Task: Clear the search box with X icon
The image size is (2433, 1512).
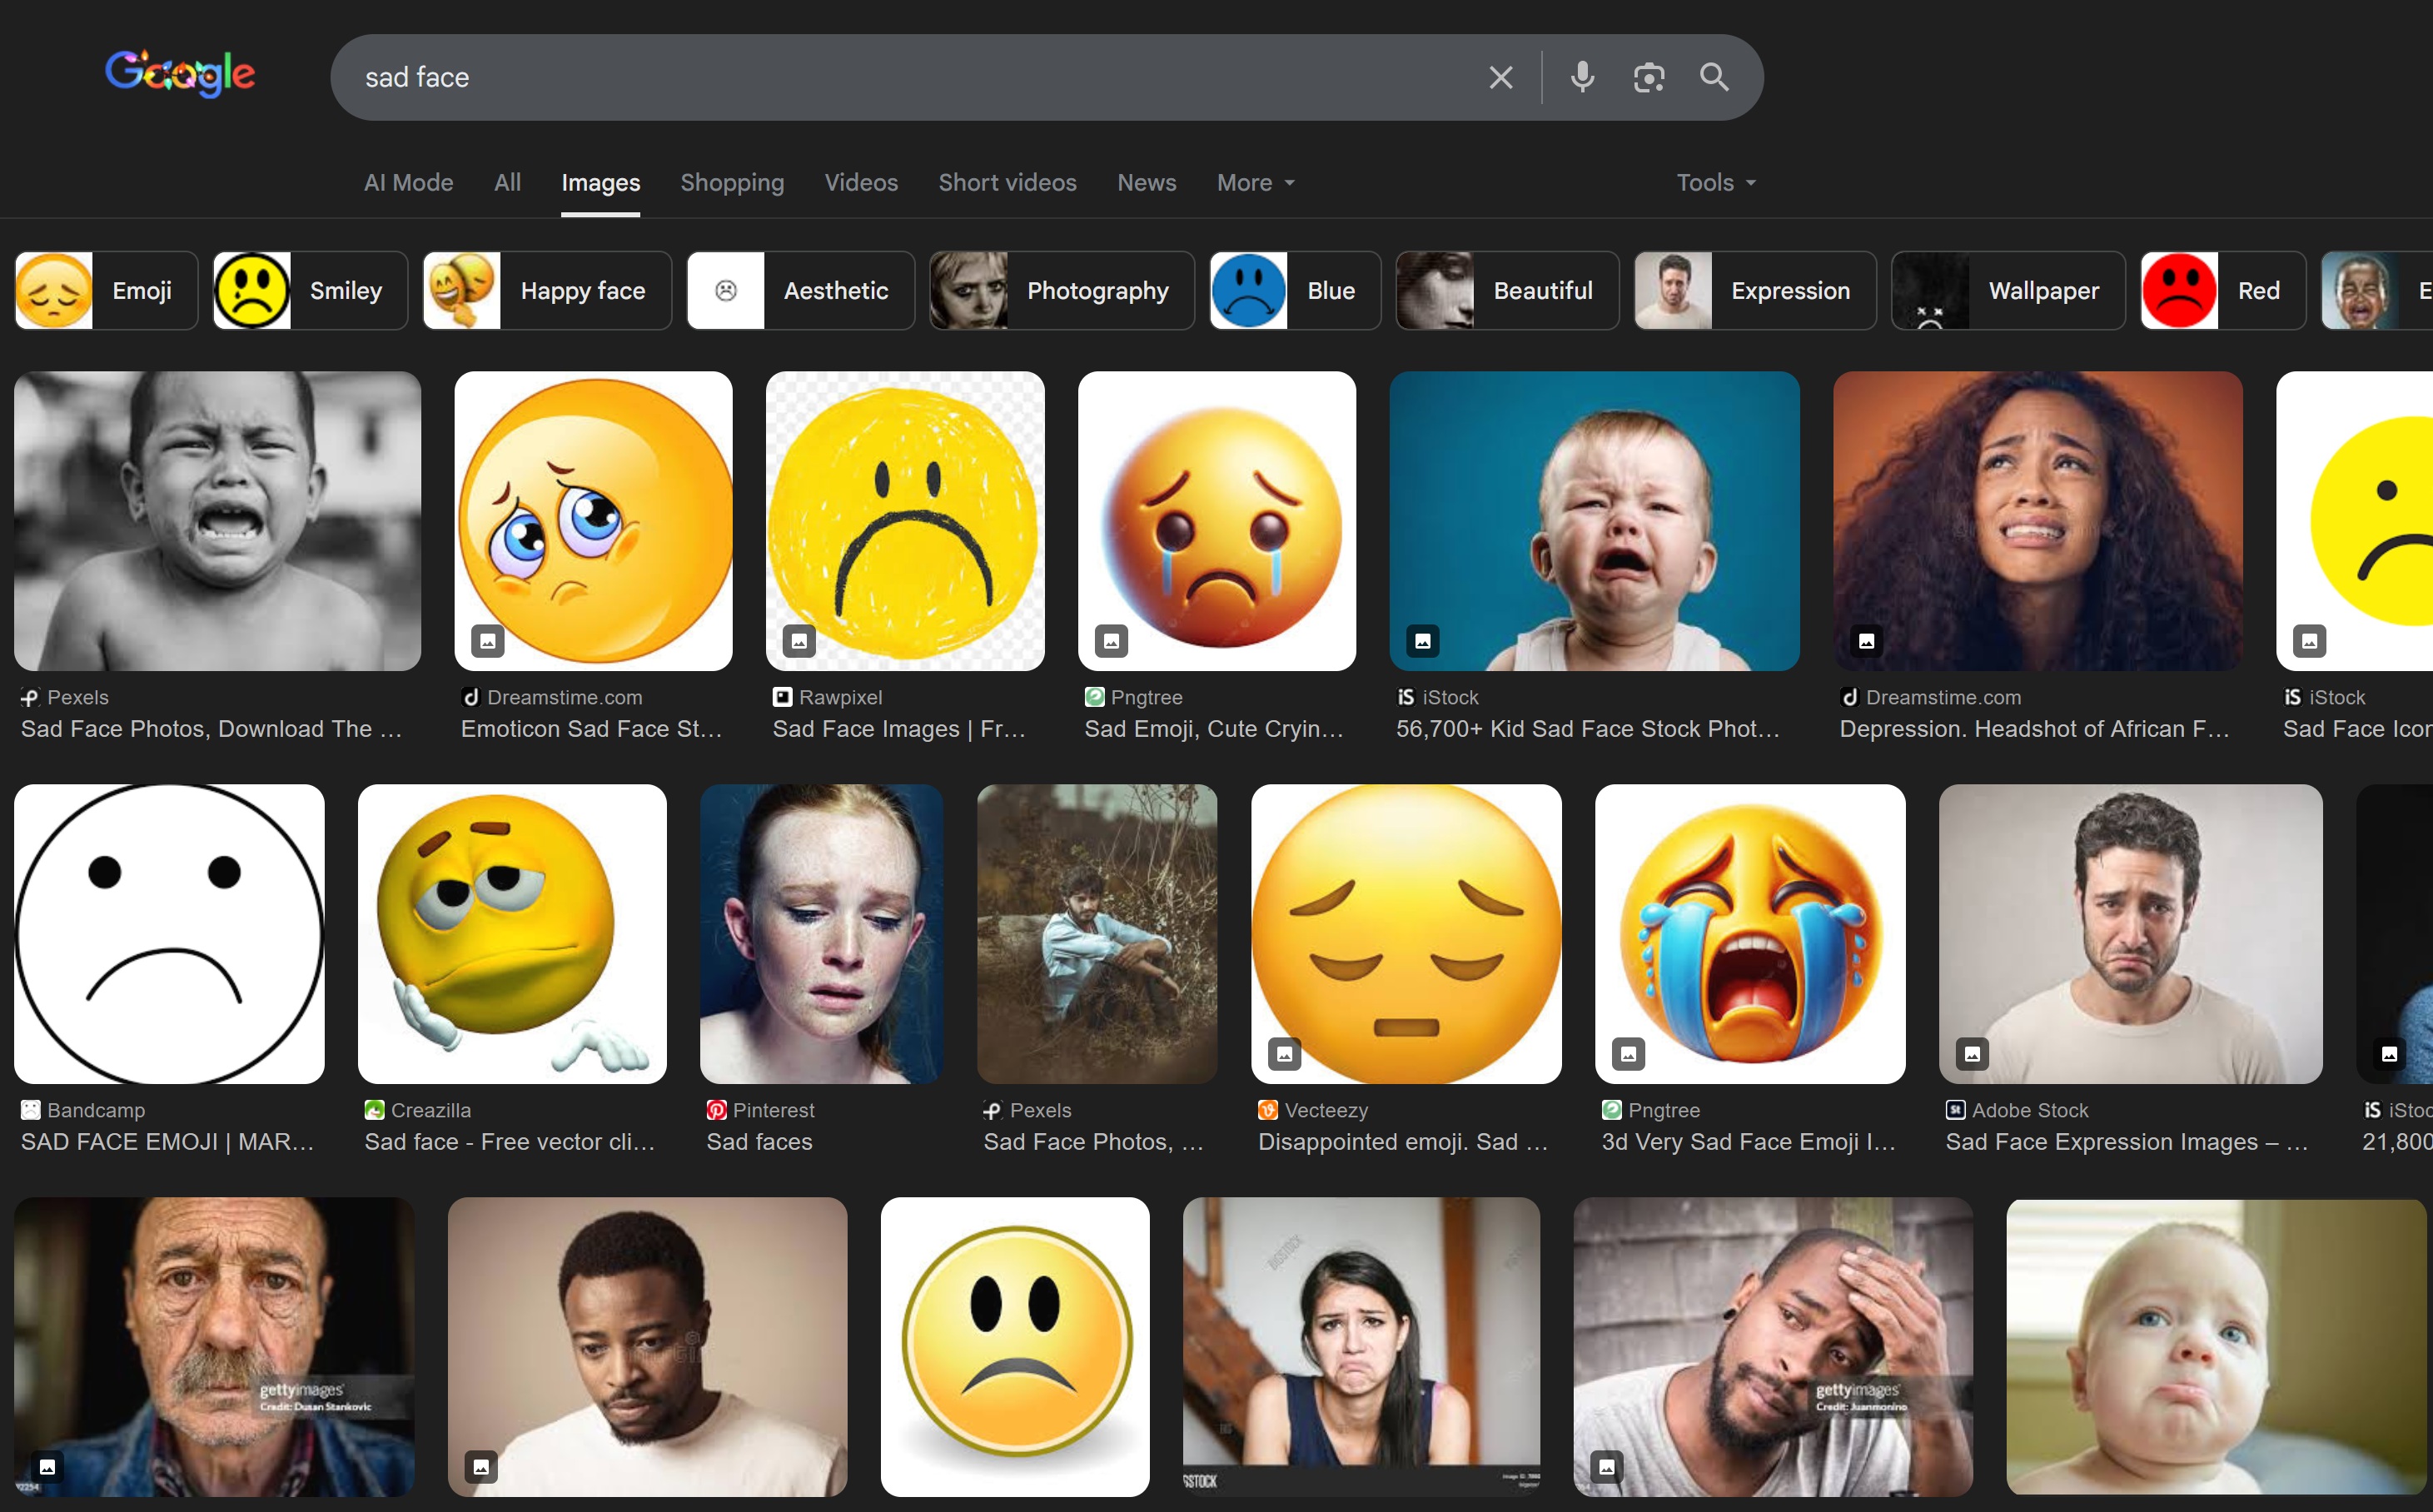Action: point(1500,77)
